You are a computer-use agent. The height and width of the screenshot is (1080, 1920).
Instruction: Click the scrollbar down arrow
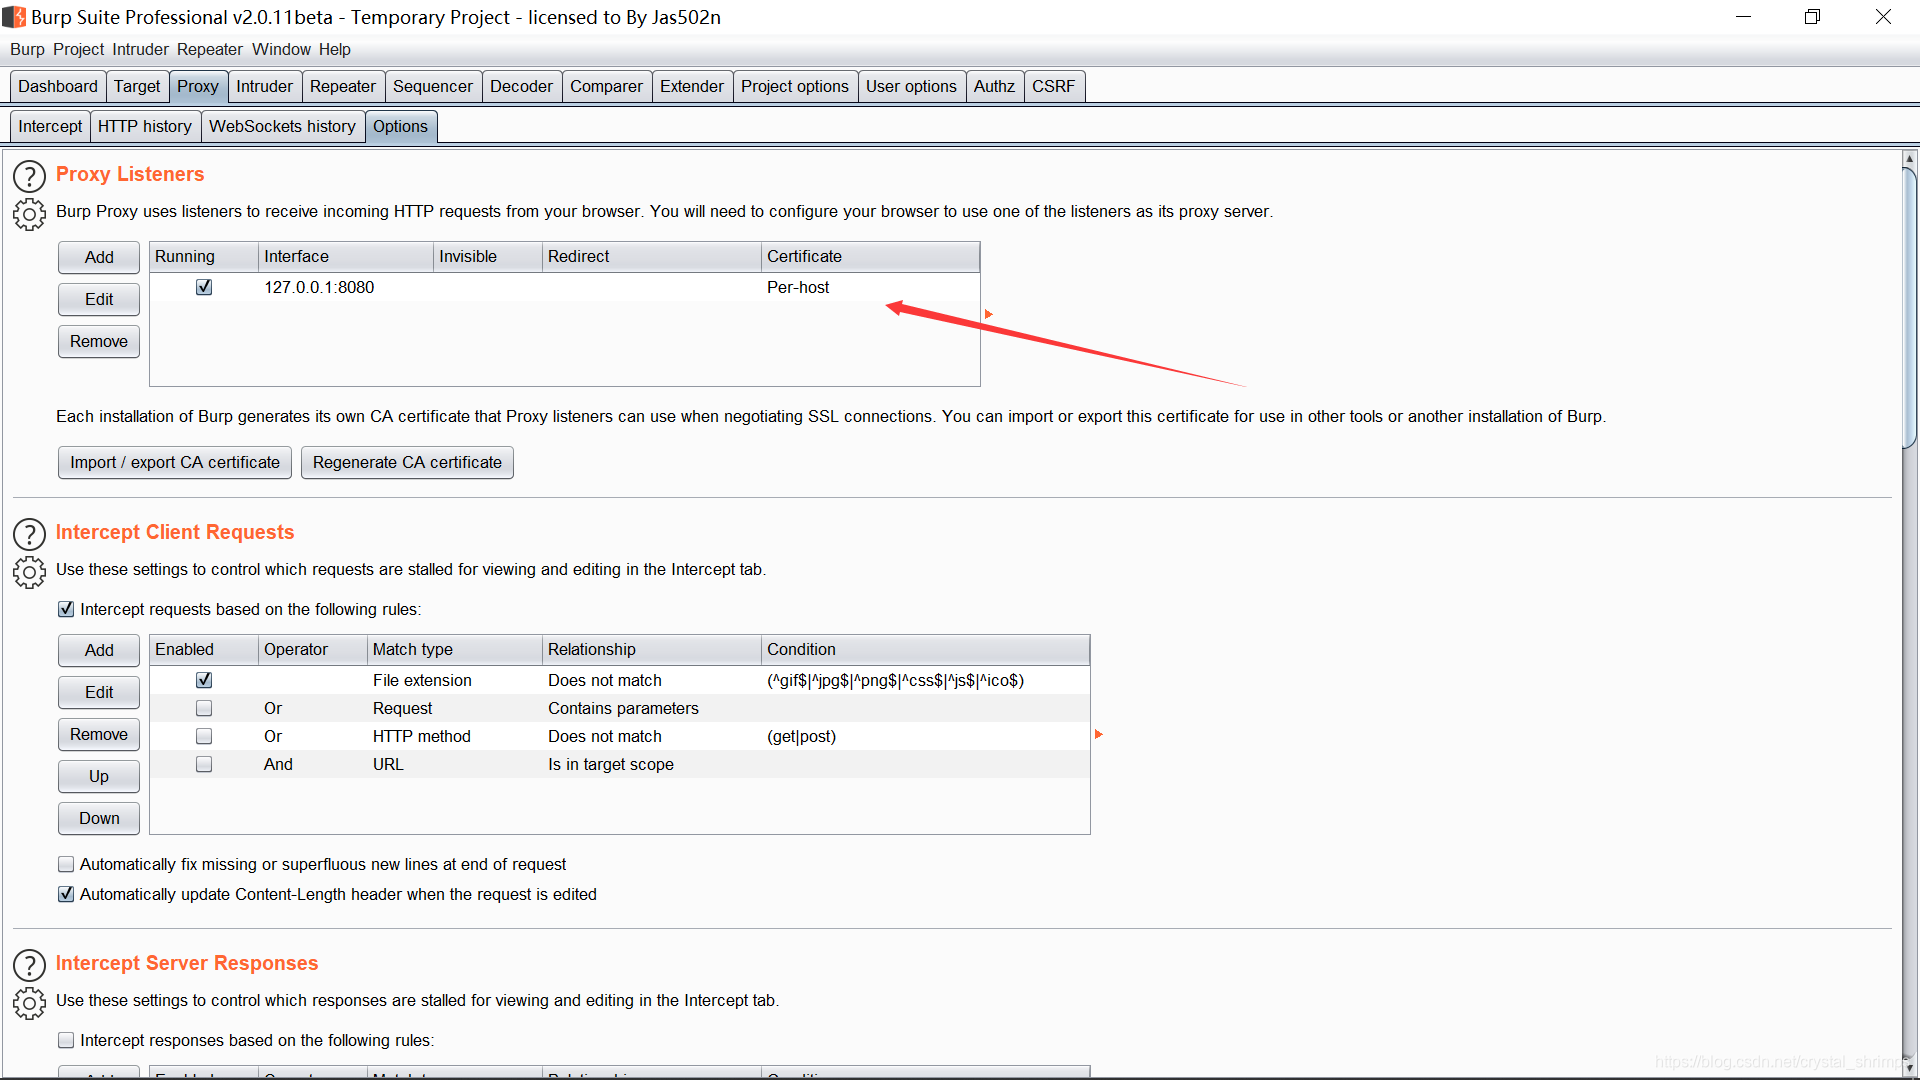click(x=1909, y=1068)
